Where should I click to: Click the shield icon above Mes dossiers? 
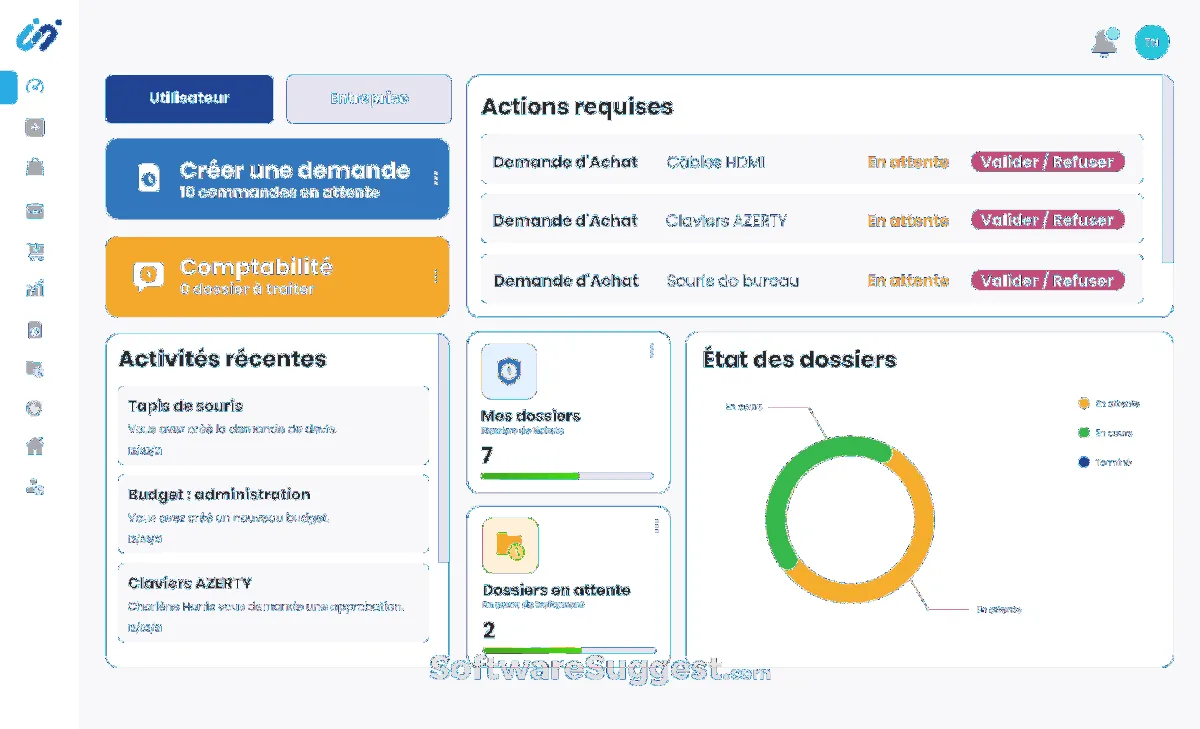(x=509, y=371)
